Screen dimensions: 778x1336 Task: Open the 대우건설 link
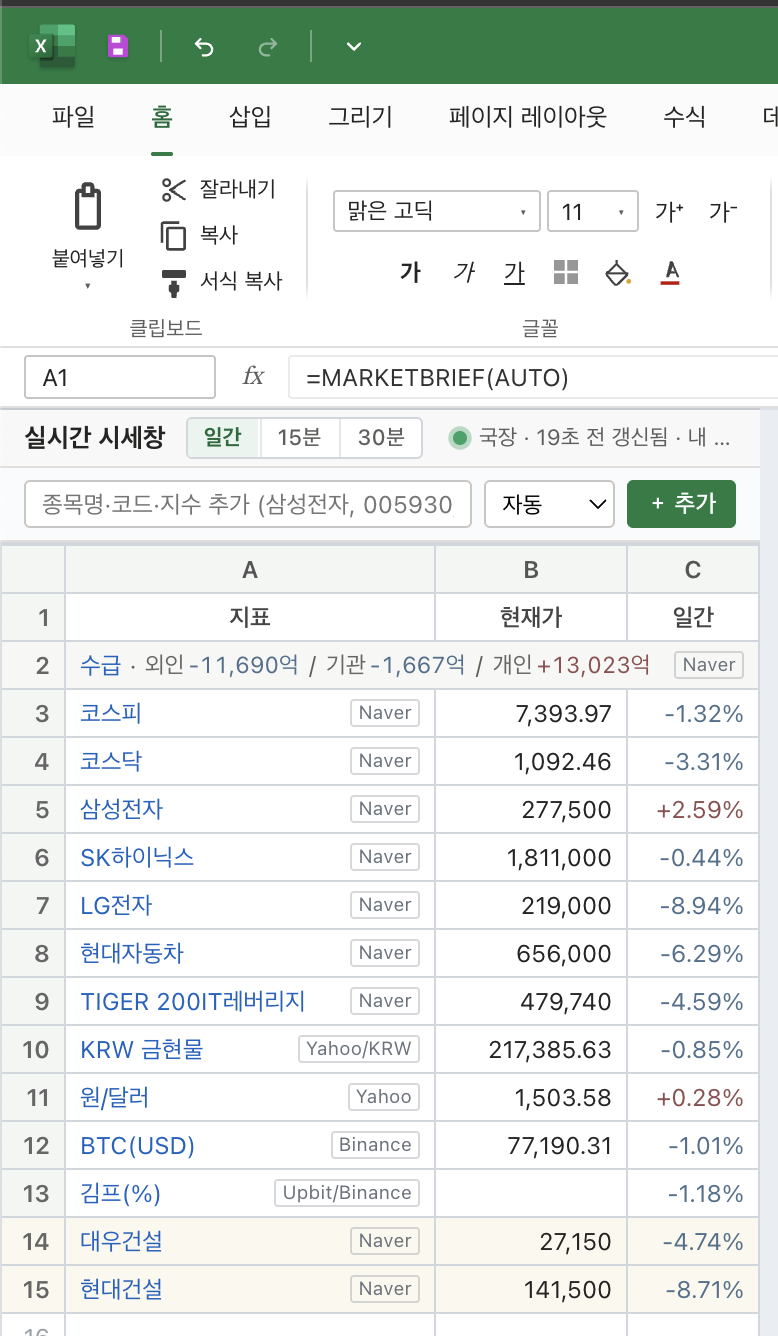click(x=121, y=1241)
